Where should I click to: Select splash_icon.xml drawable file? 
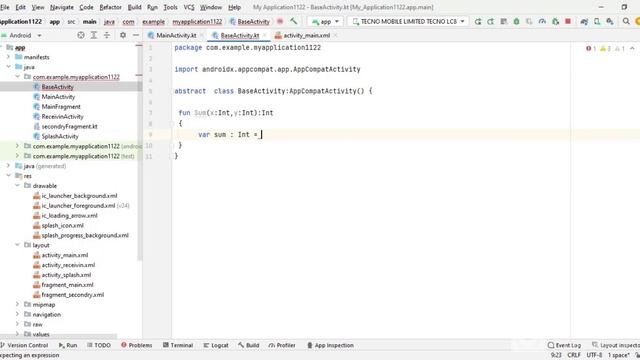coord(62,225)
